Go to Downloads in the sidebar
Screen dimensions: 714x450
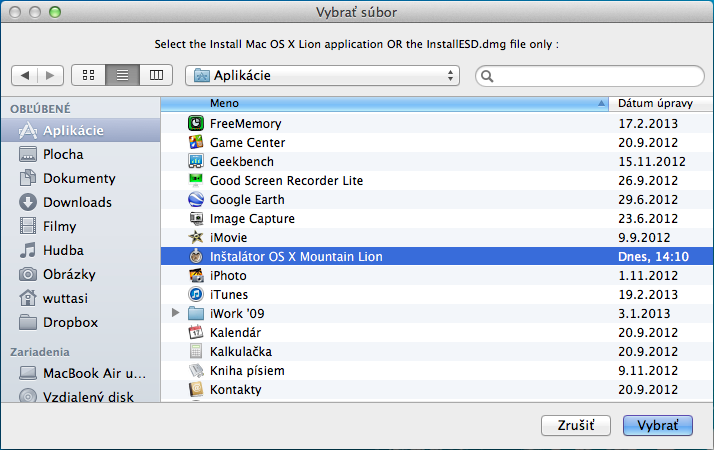click(77, 202)
